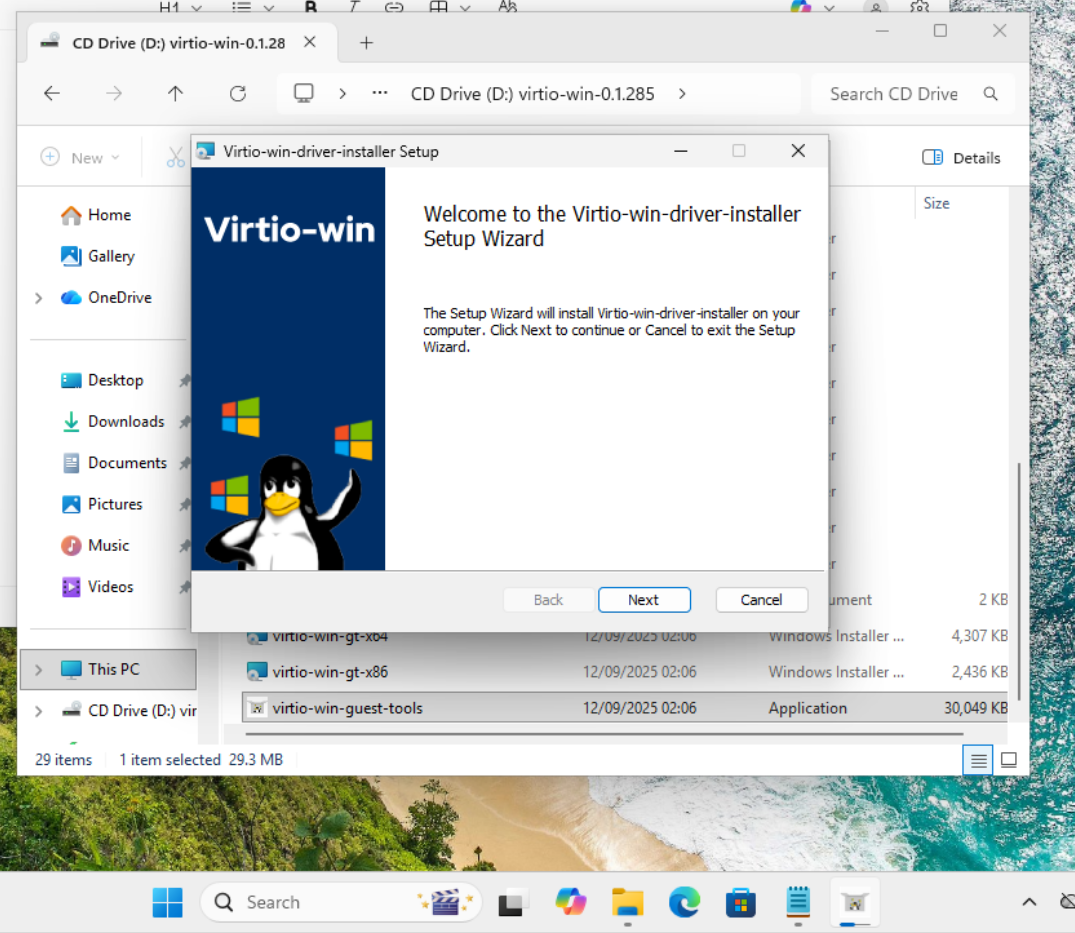This screenshot has height=933, width=1075.
Task: Launch Copilot from the taskbar
Action: click(571, 902)
